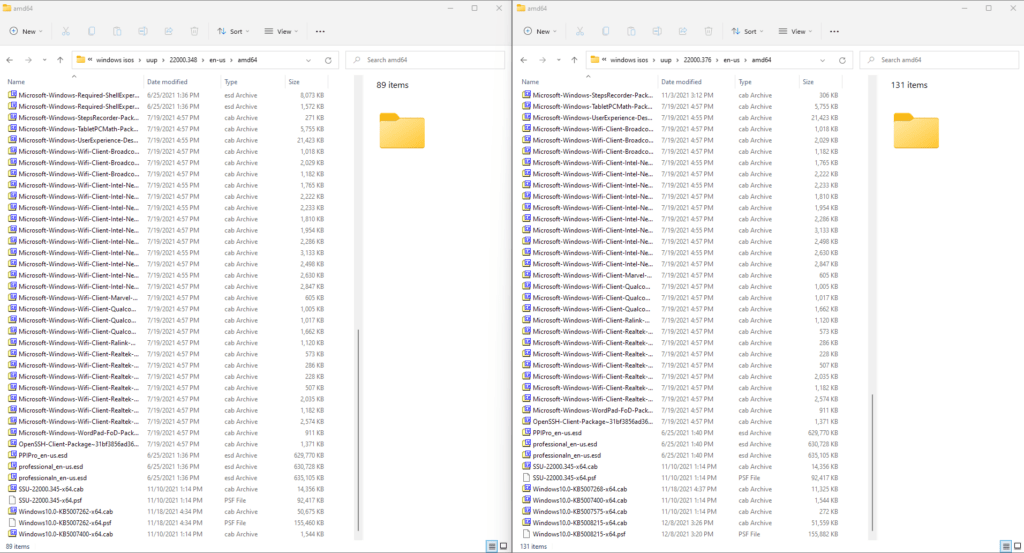Click the 22000.376 breadcrumb in right address bar
This screenshot has width=1024, height=553.
click(697, 60)
